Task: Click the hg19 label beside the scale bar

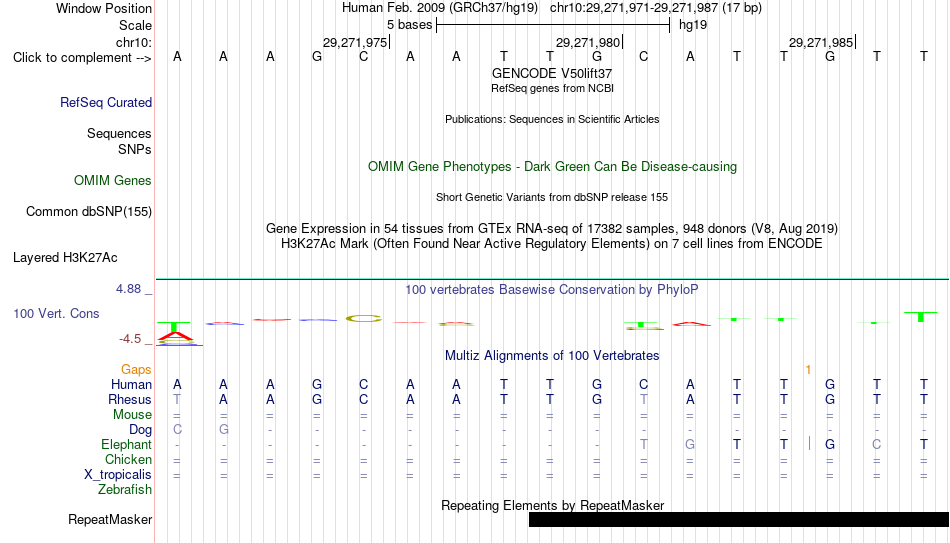Action: (693, 25)
